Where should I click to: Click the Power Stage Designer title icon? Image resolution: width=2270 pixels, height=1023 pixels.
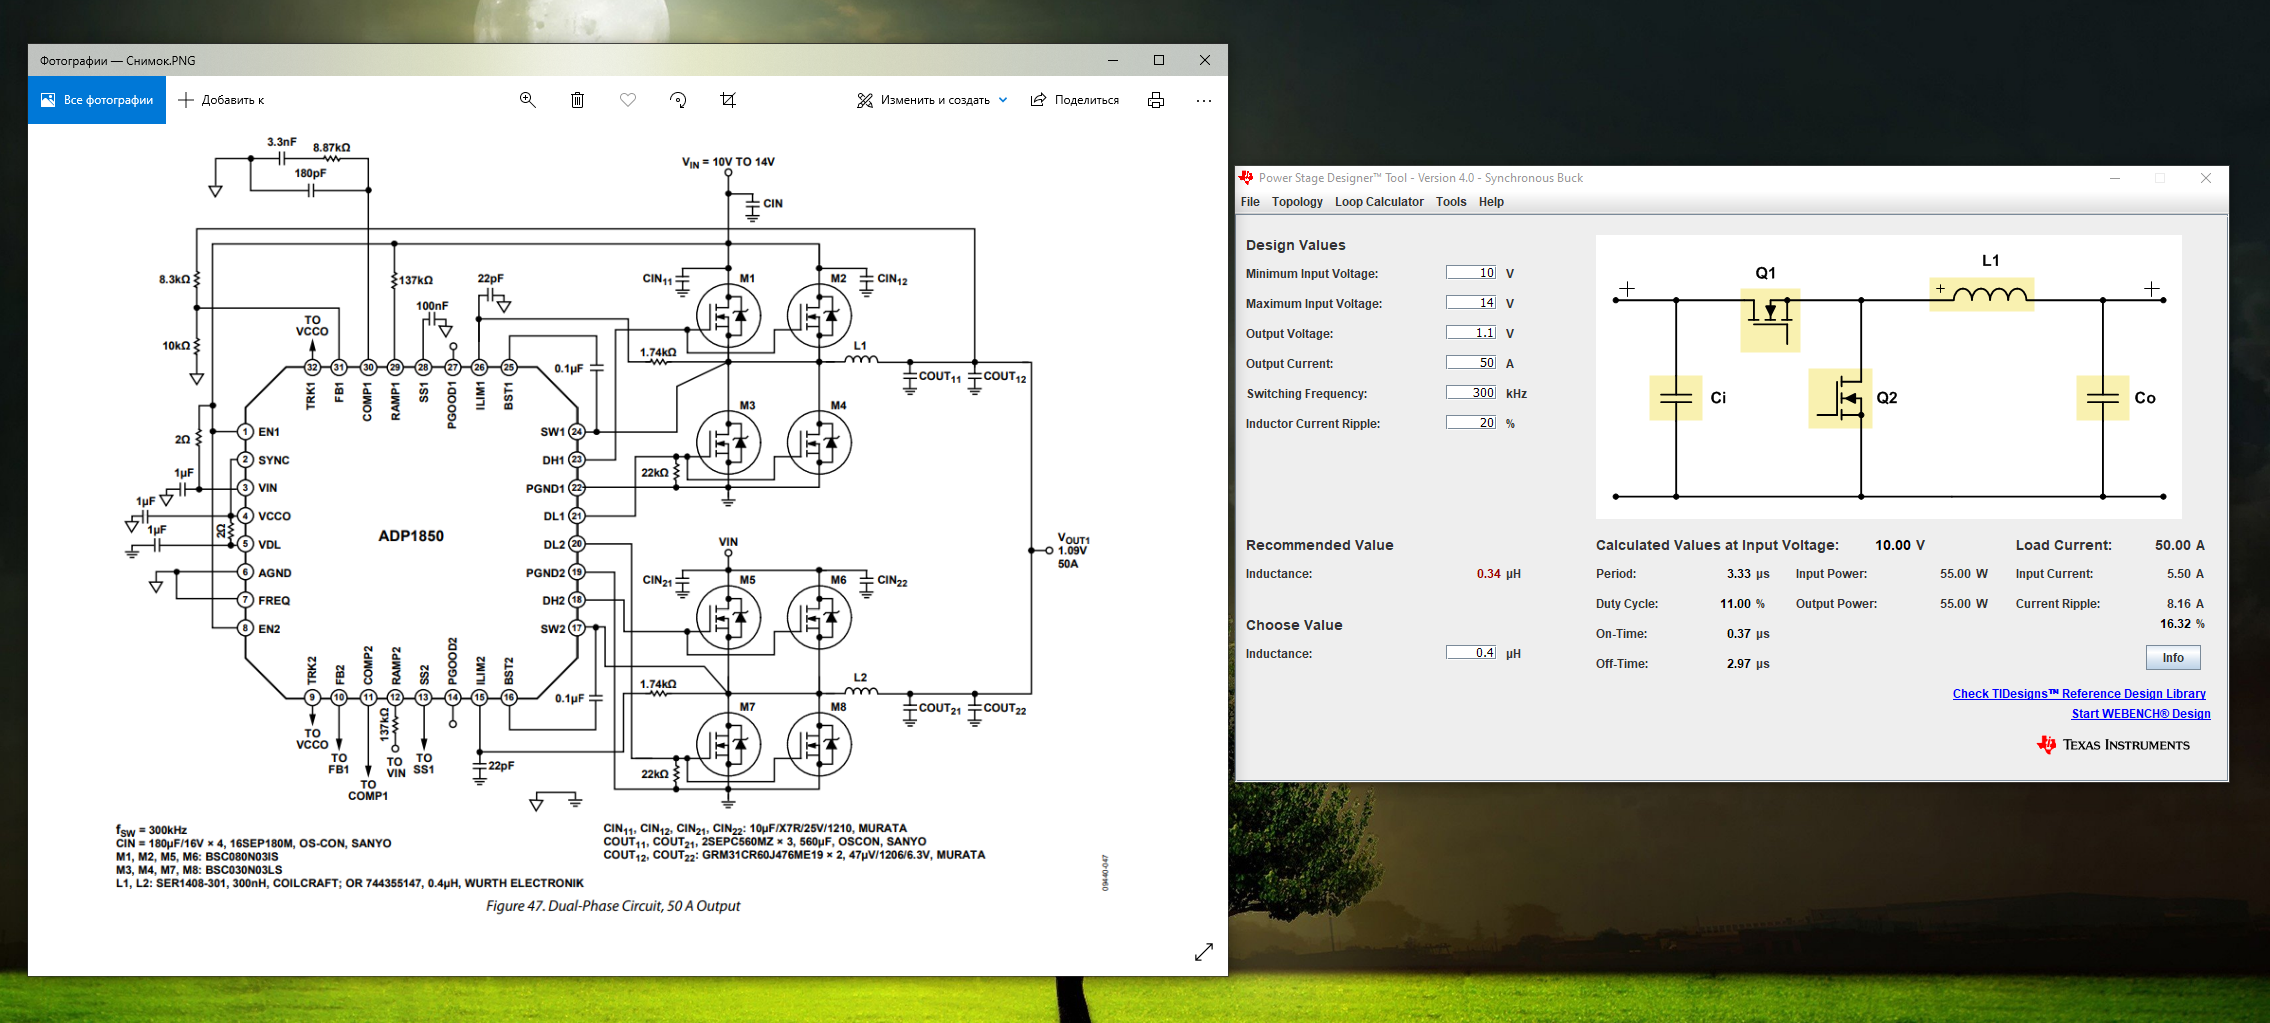pyautogui.click(x=1246, y=178)
